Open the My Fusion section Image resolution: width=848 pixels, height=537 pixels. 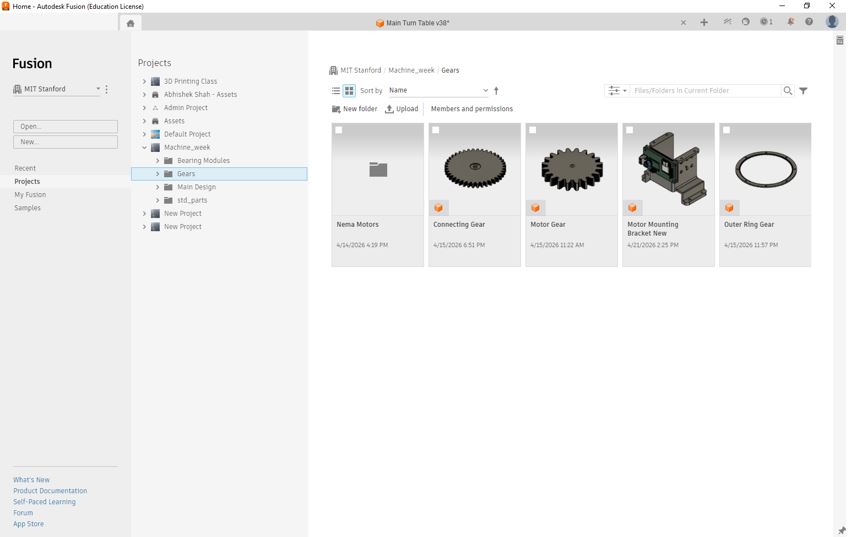click(x=30, y=195)
